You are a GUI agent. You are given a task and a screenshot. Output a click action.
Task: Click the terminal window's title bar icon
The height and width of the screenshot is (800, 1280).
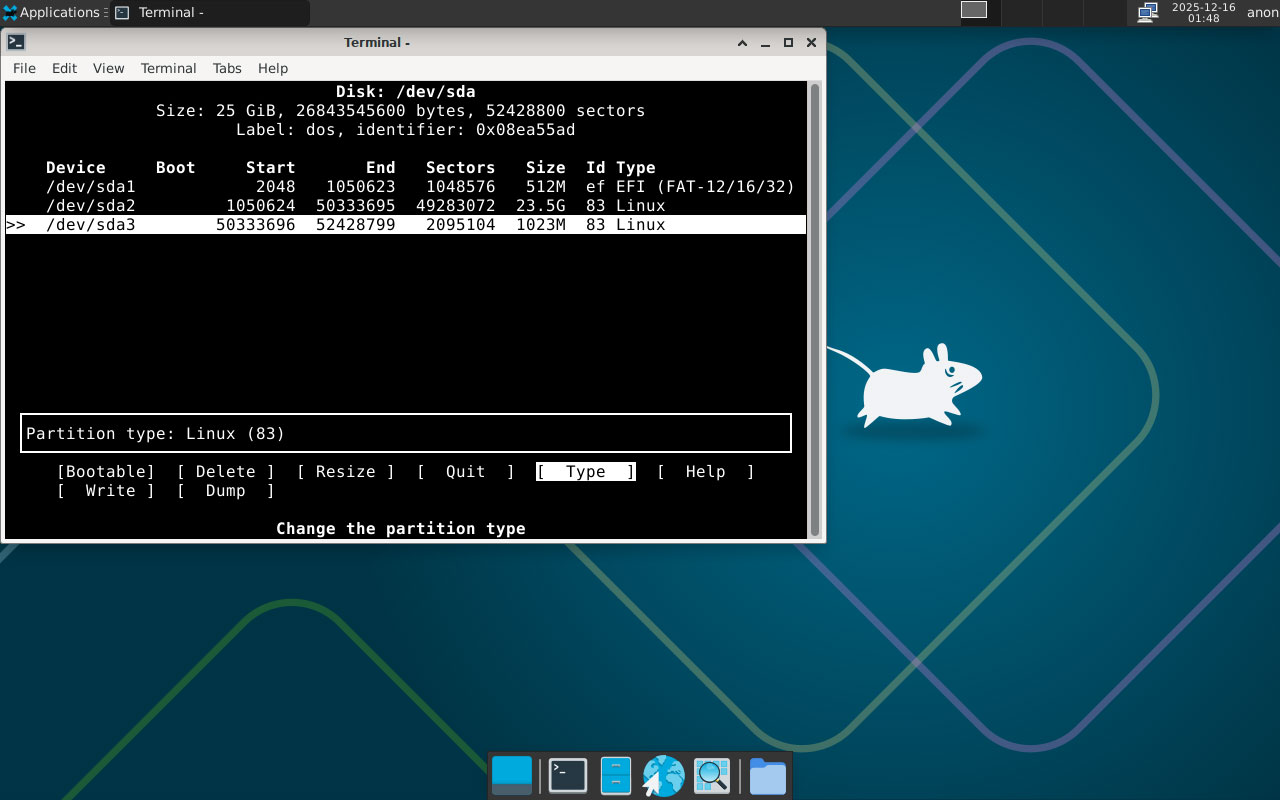point(16,42)
